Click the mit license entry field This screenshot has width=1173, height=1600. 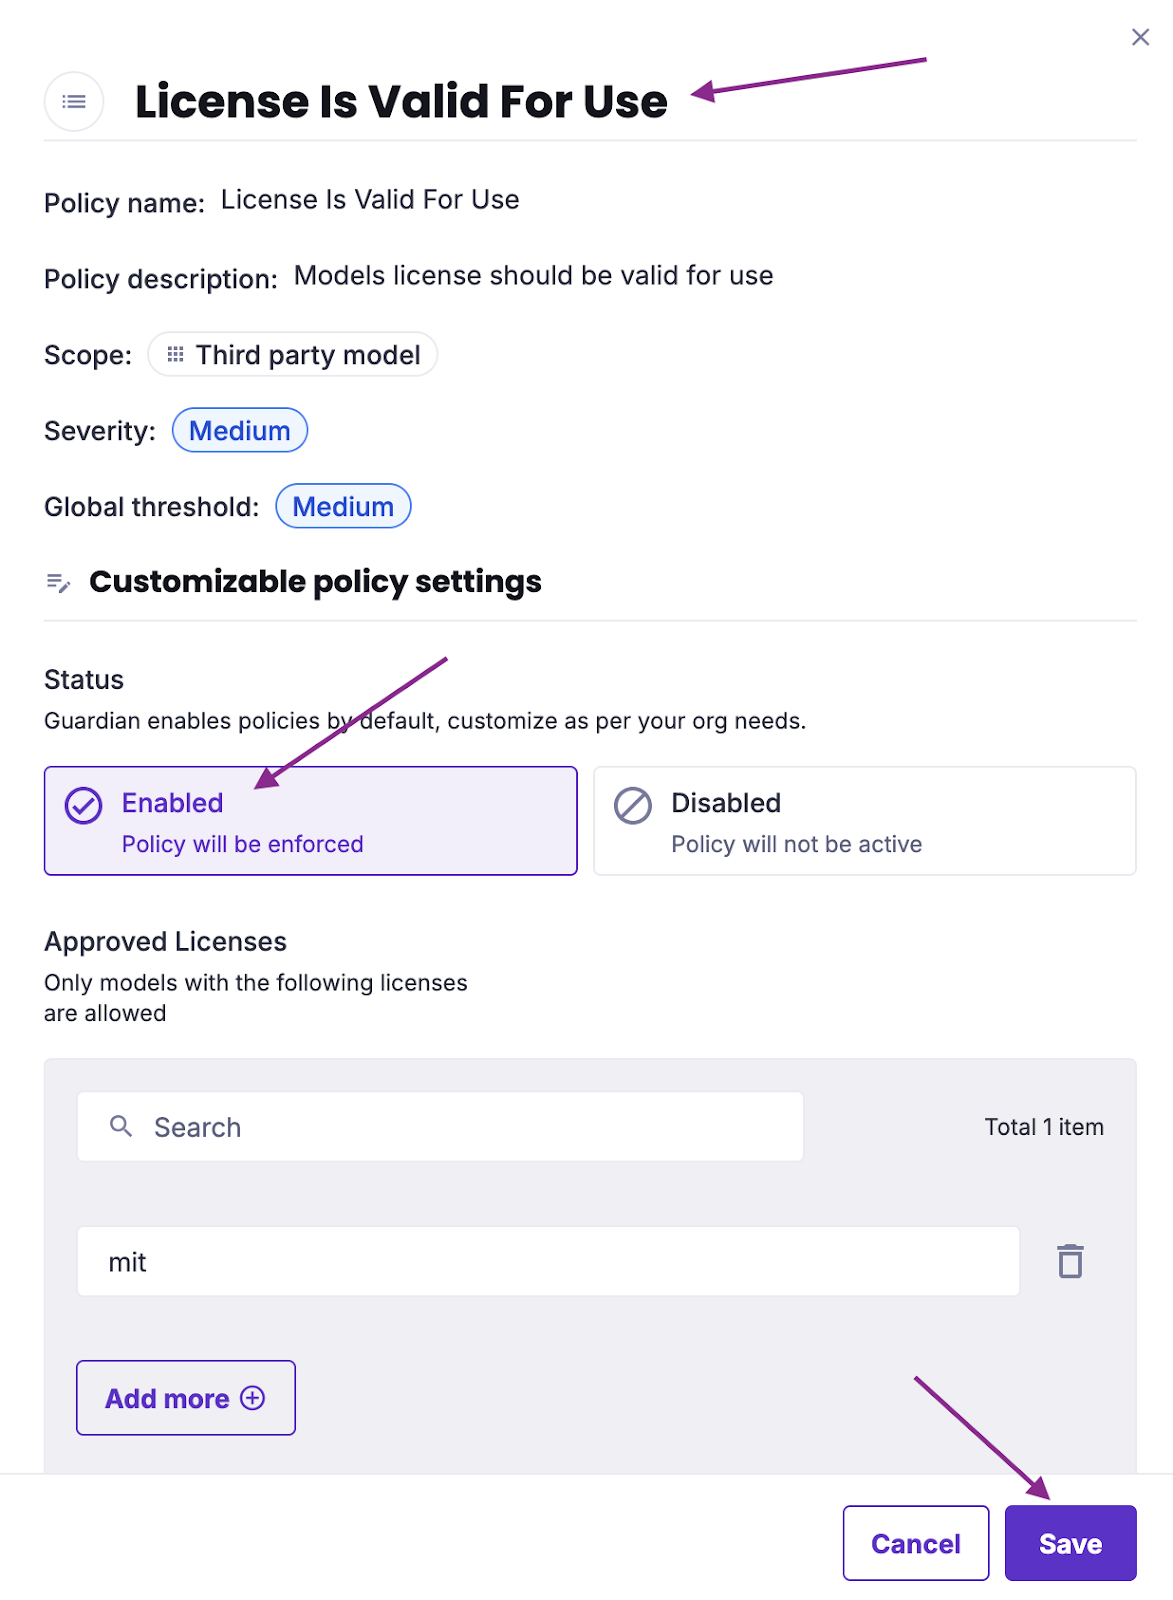coord(549,1262)
